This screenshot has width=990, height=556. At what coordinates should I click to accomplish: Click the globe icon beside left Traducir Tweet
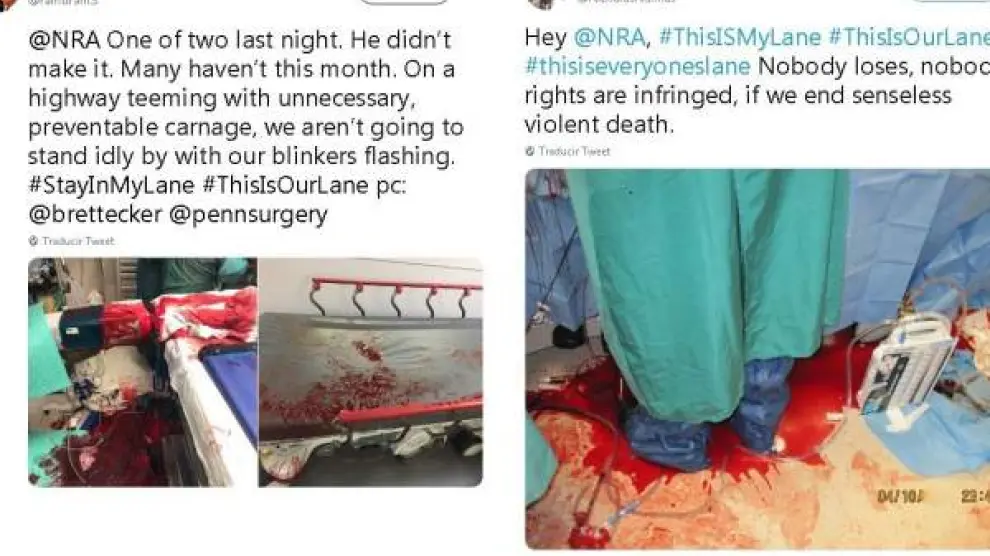[x=33, y=241]
